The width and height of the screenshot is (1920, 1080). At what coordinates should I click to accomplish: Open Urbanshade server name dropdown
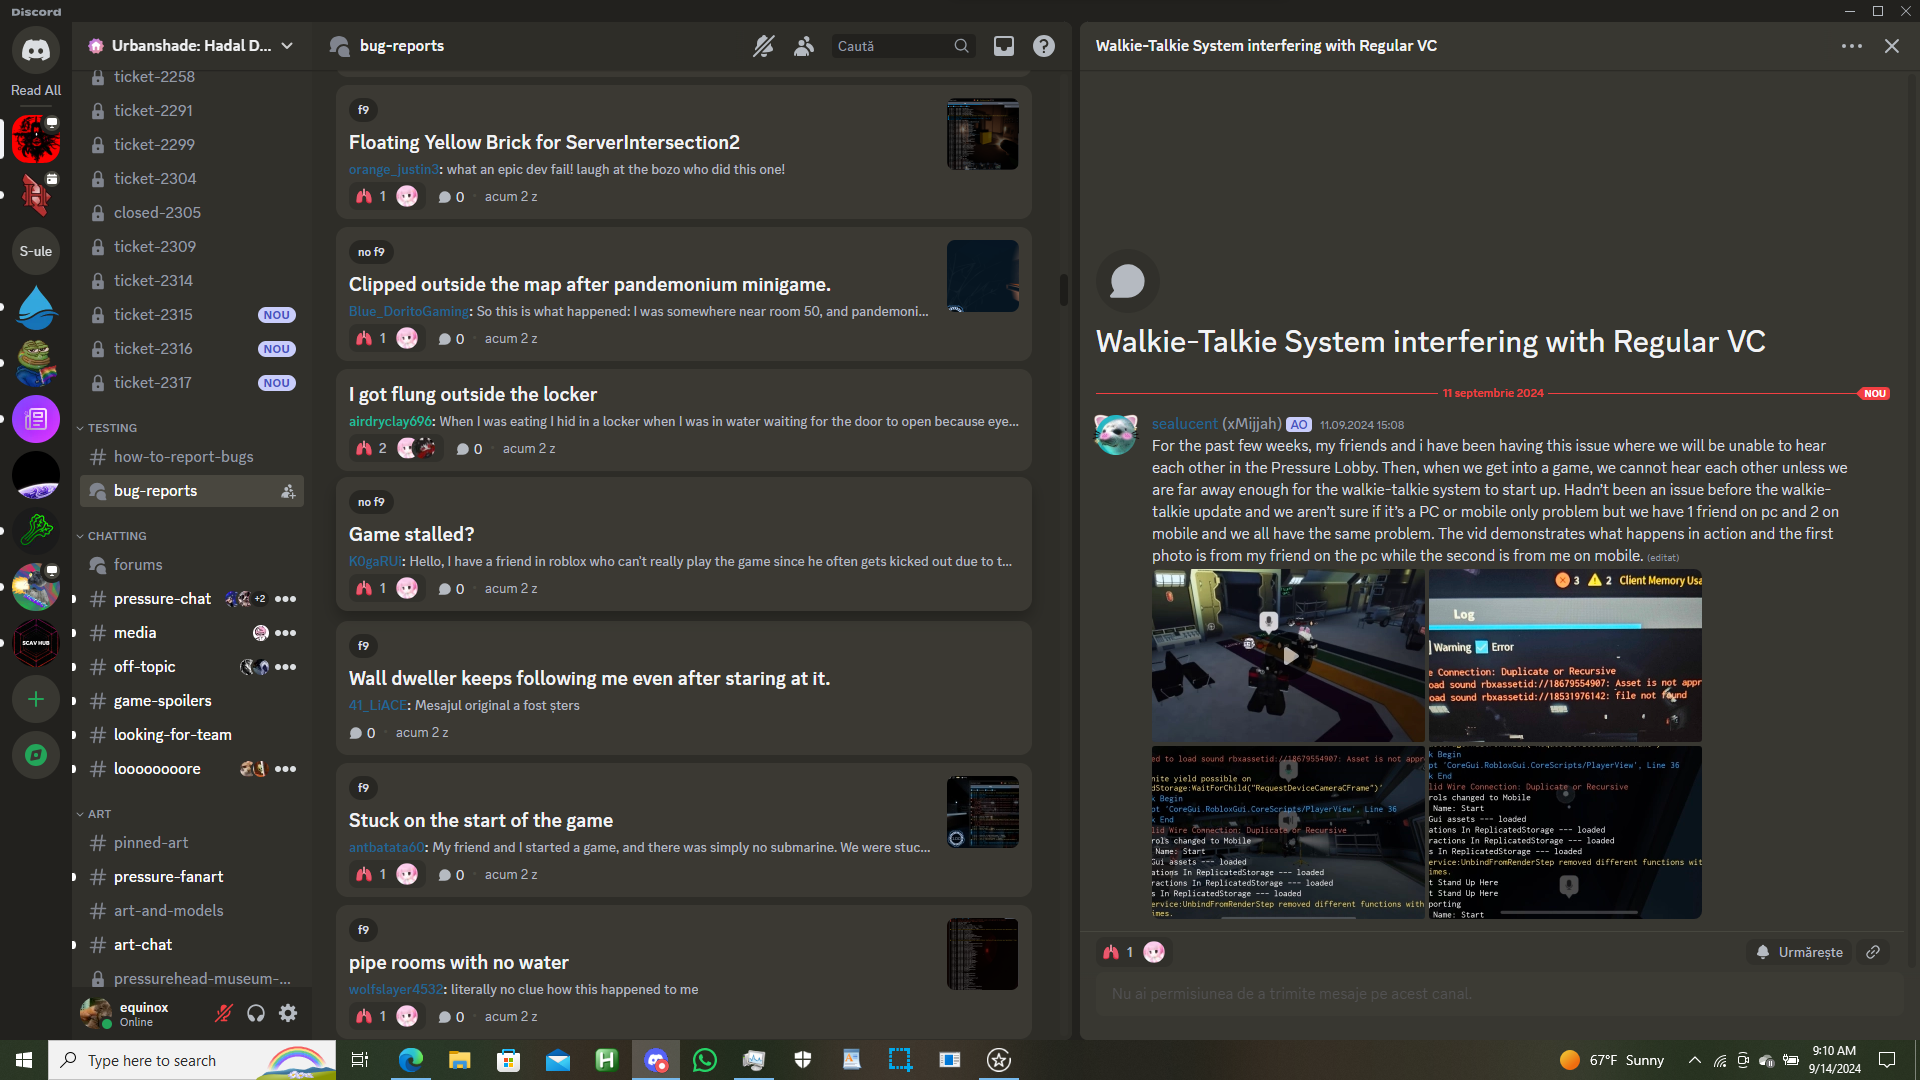click(x=190, y=46)
